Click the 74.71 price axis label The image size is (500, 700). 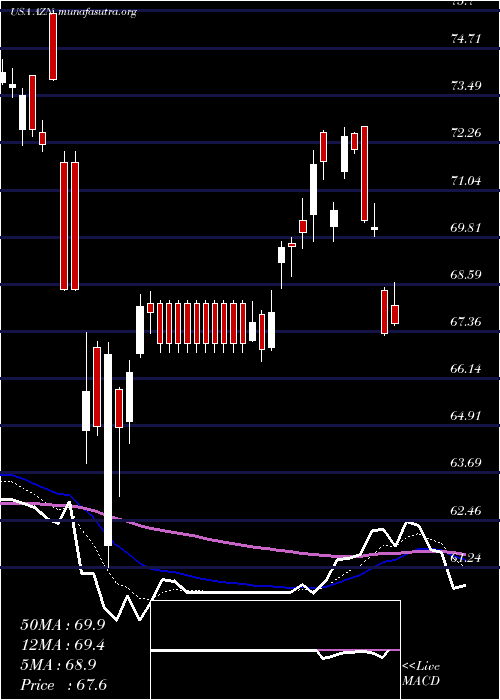(466, 39)
